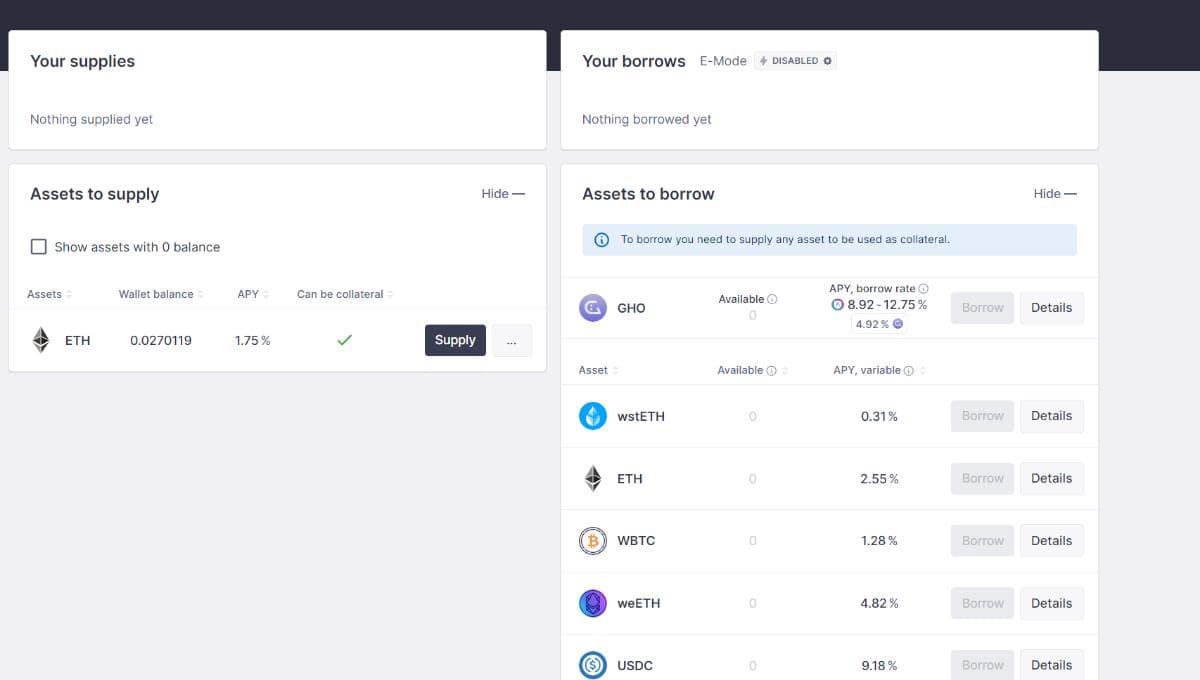Viewport: 1200px width, 680px height.
Task: Collapse Assets to supply with Hide
Action: tap(502, 194)
